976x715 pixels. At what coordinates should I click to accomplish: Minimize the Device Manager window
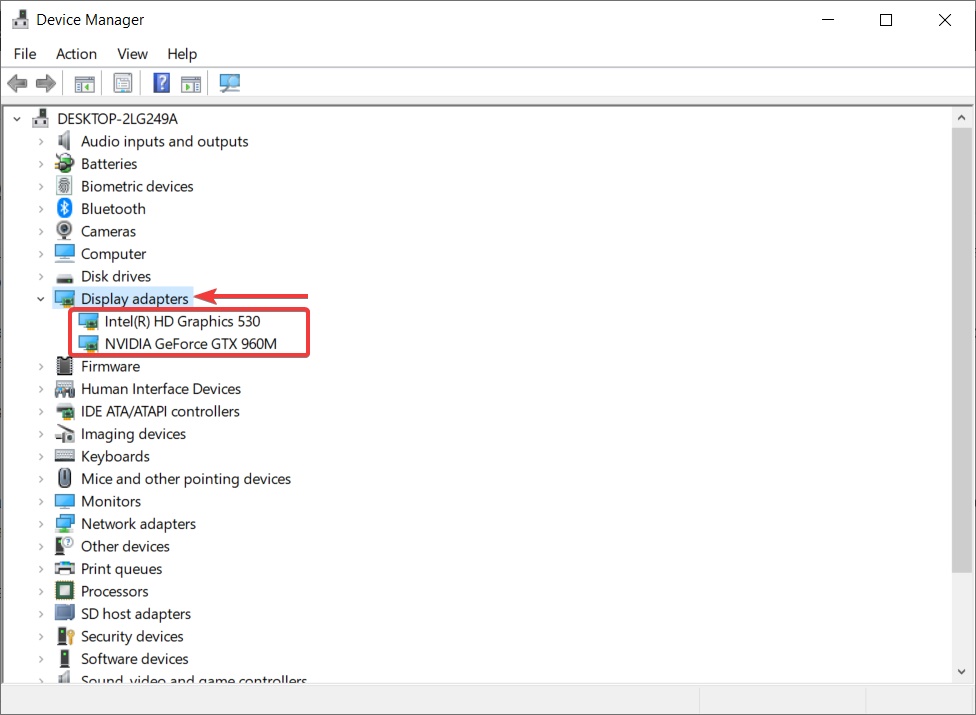click(x=828, y=20)
